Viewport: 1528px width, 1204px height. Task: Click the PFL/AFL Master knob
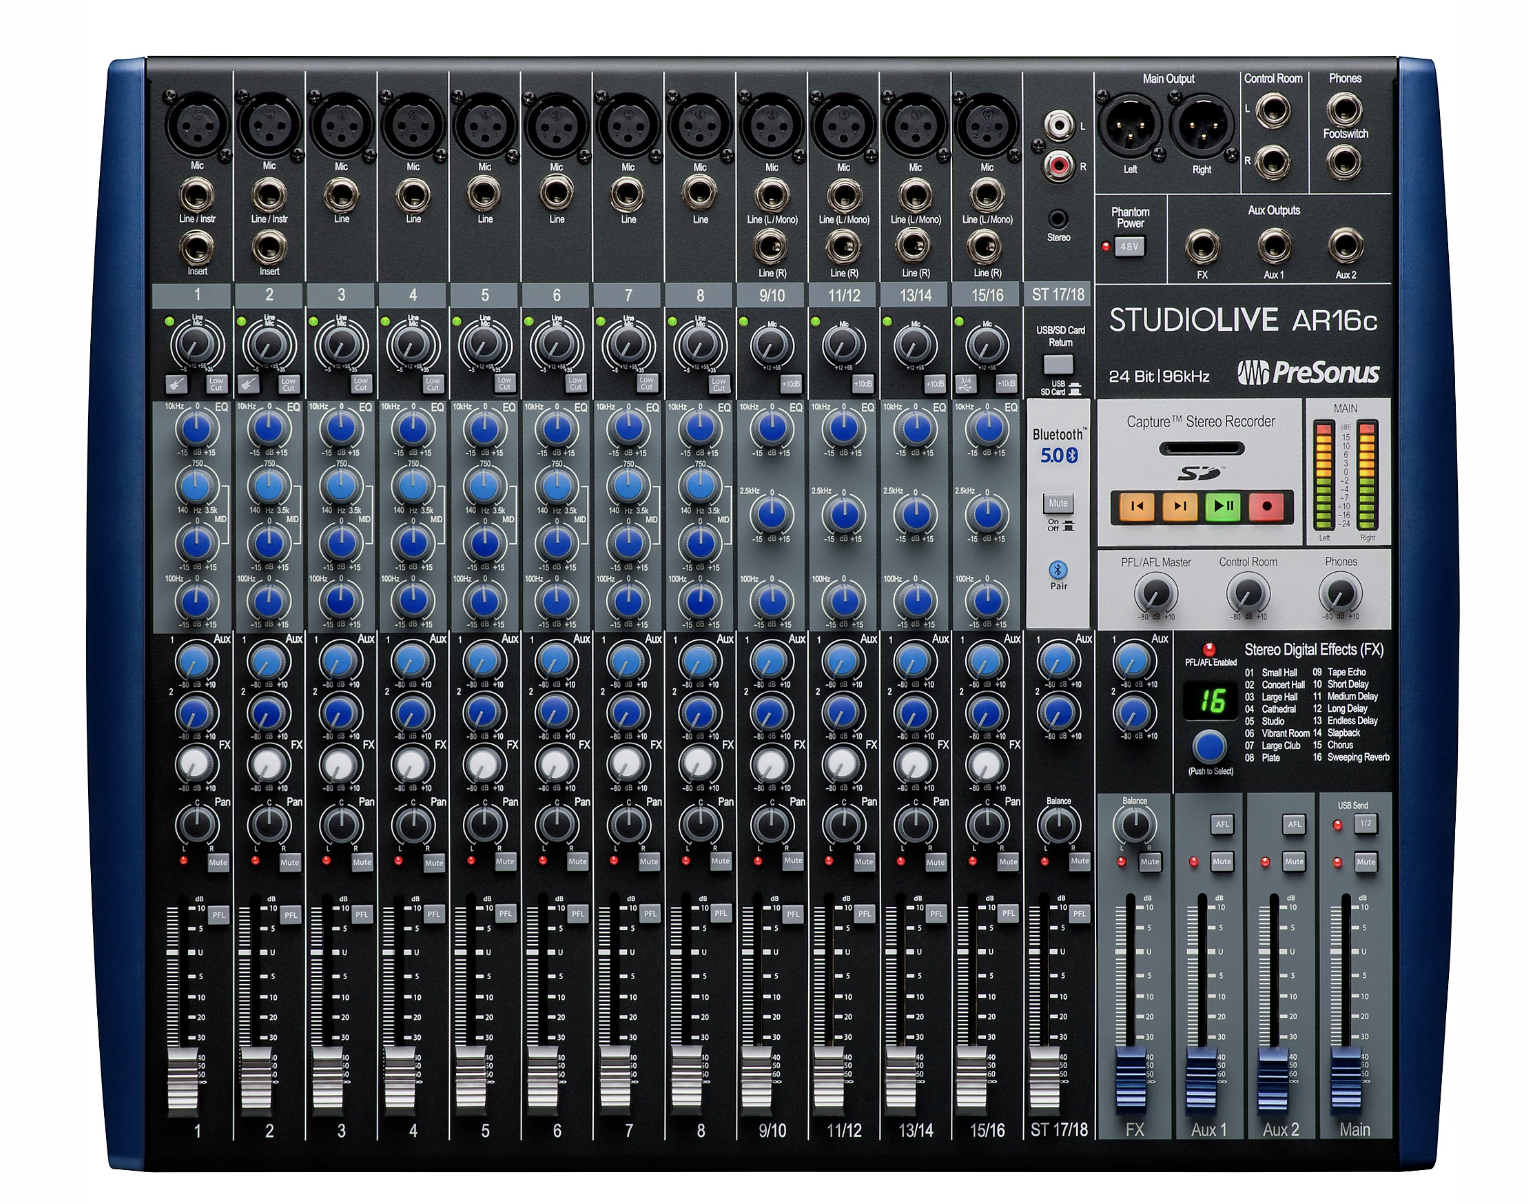tap(1154, 594)
